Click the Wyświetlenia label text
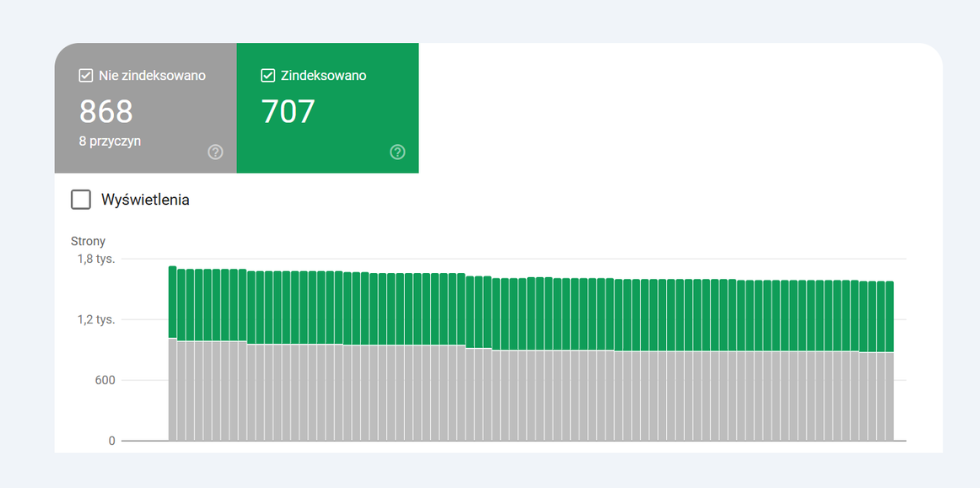Viewport: 980px width, 488px height. [x=145, y=200]
